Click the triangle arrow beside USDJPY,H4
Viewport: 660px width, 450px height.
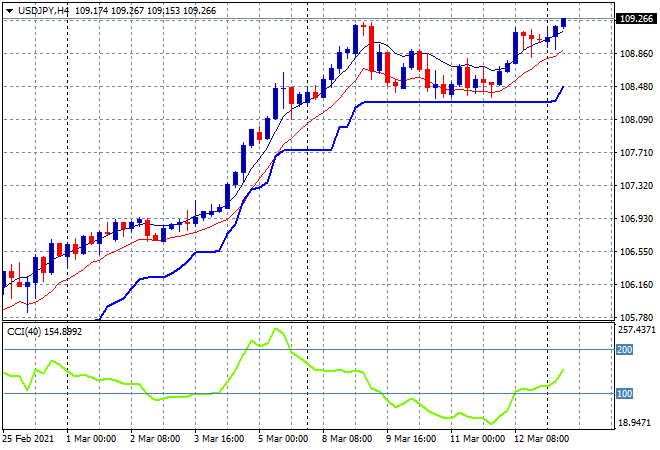tap(9, 10)
